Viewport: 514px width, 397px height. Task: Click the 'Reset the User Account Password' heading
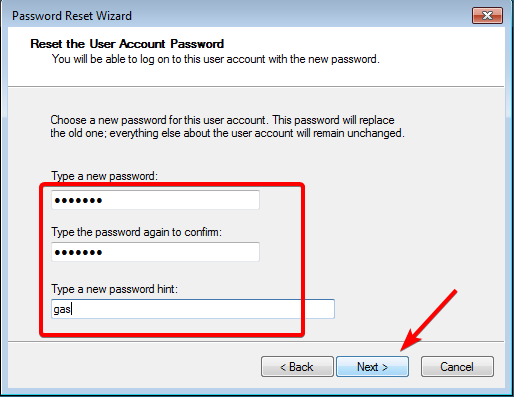click(x=127, y=44)
